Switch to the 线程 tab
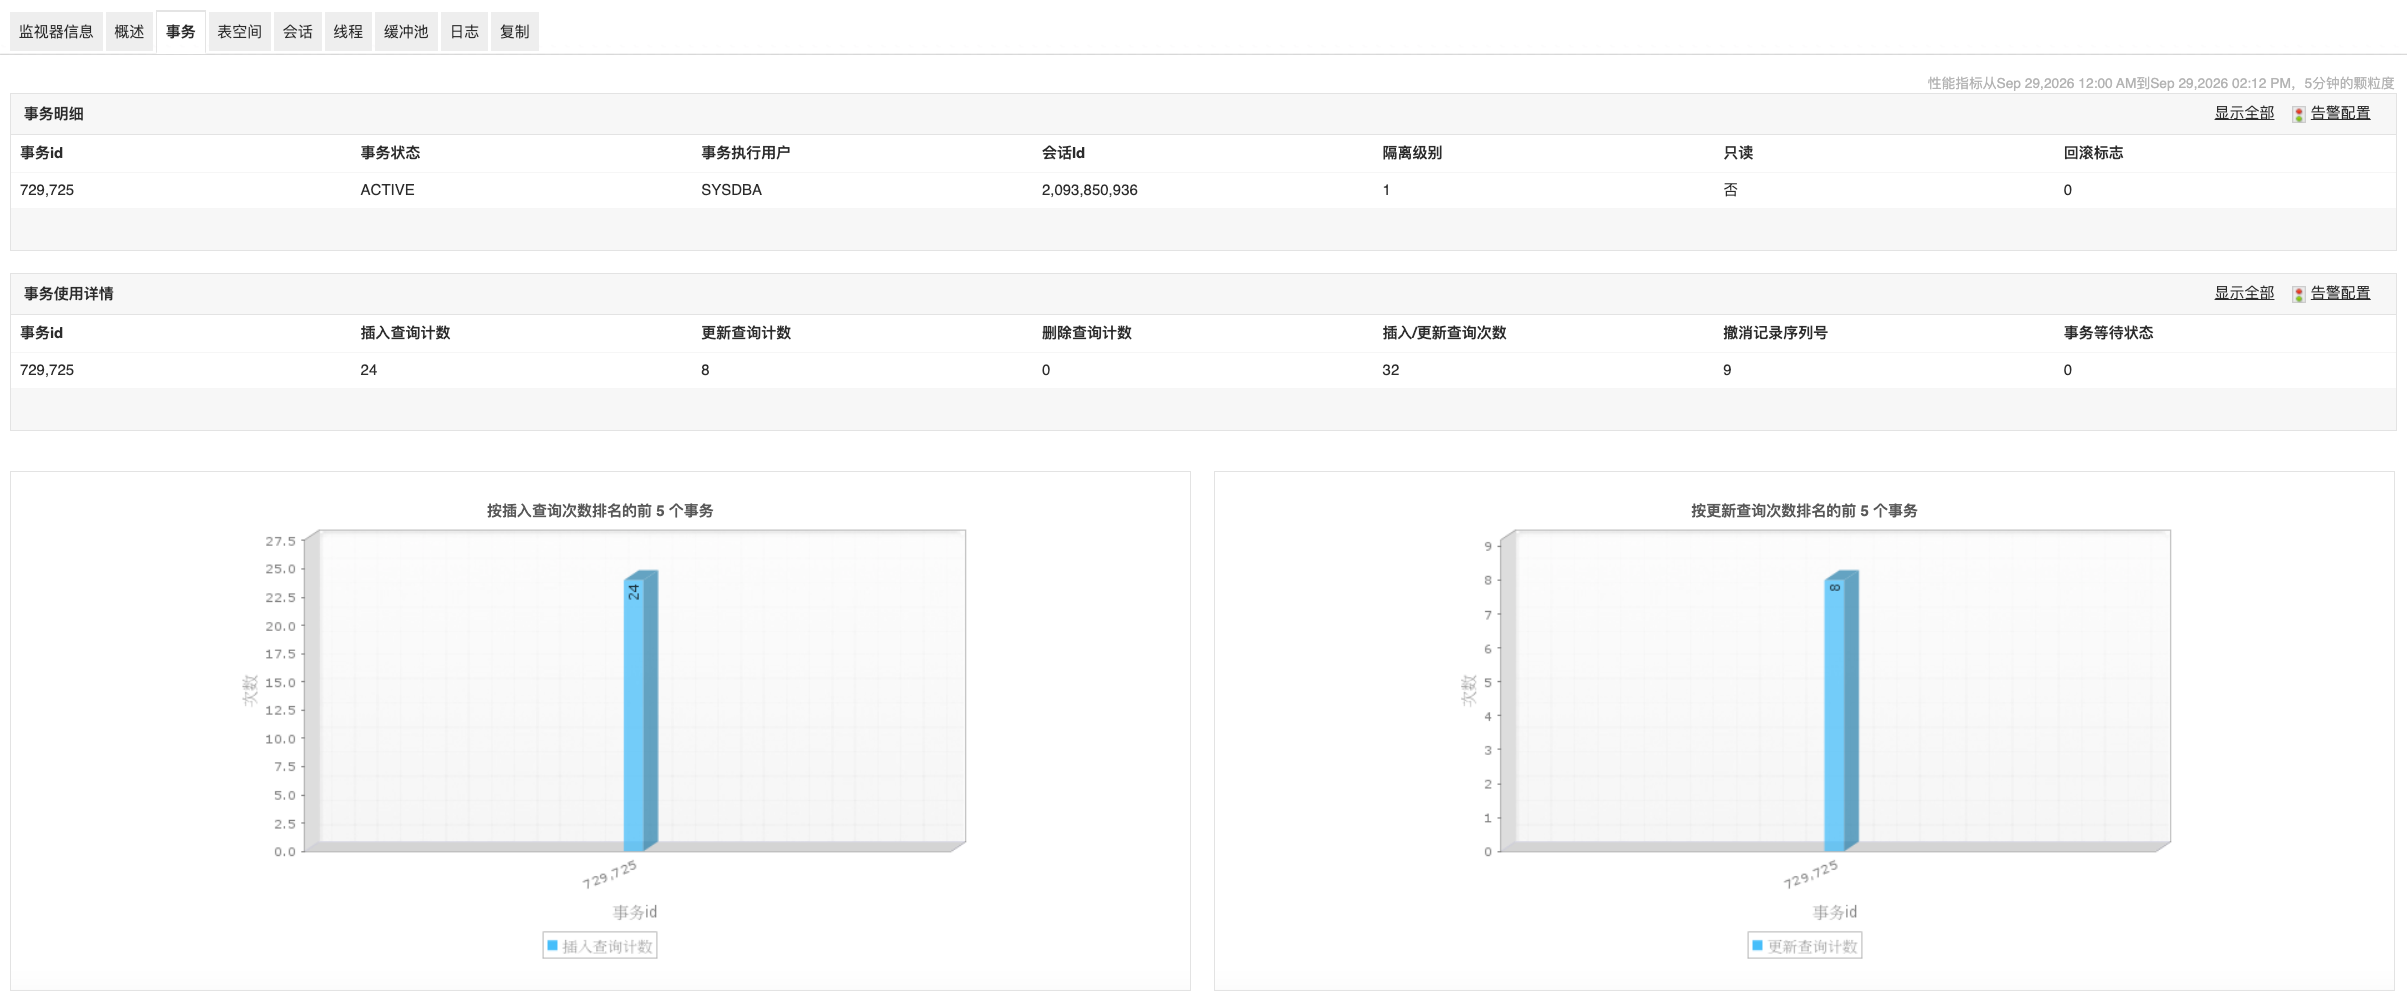2407x999 pixels. point(348,32)
